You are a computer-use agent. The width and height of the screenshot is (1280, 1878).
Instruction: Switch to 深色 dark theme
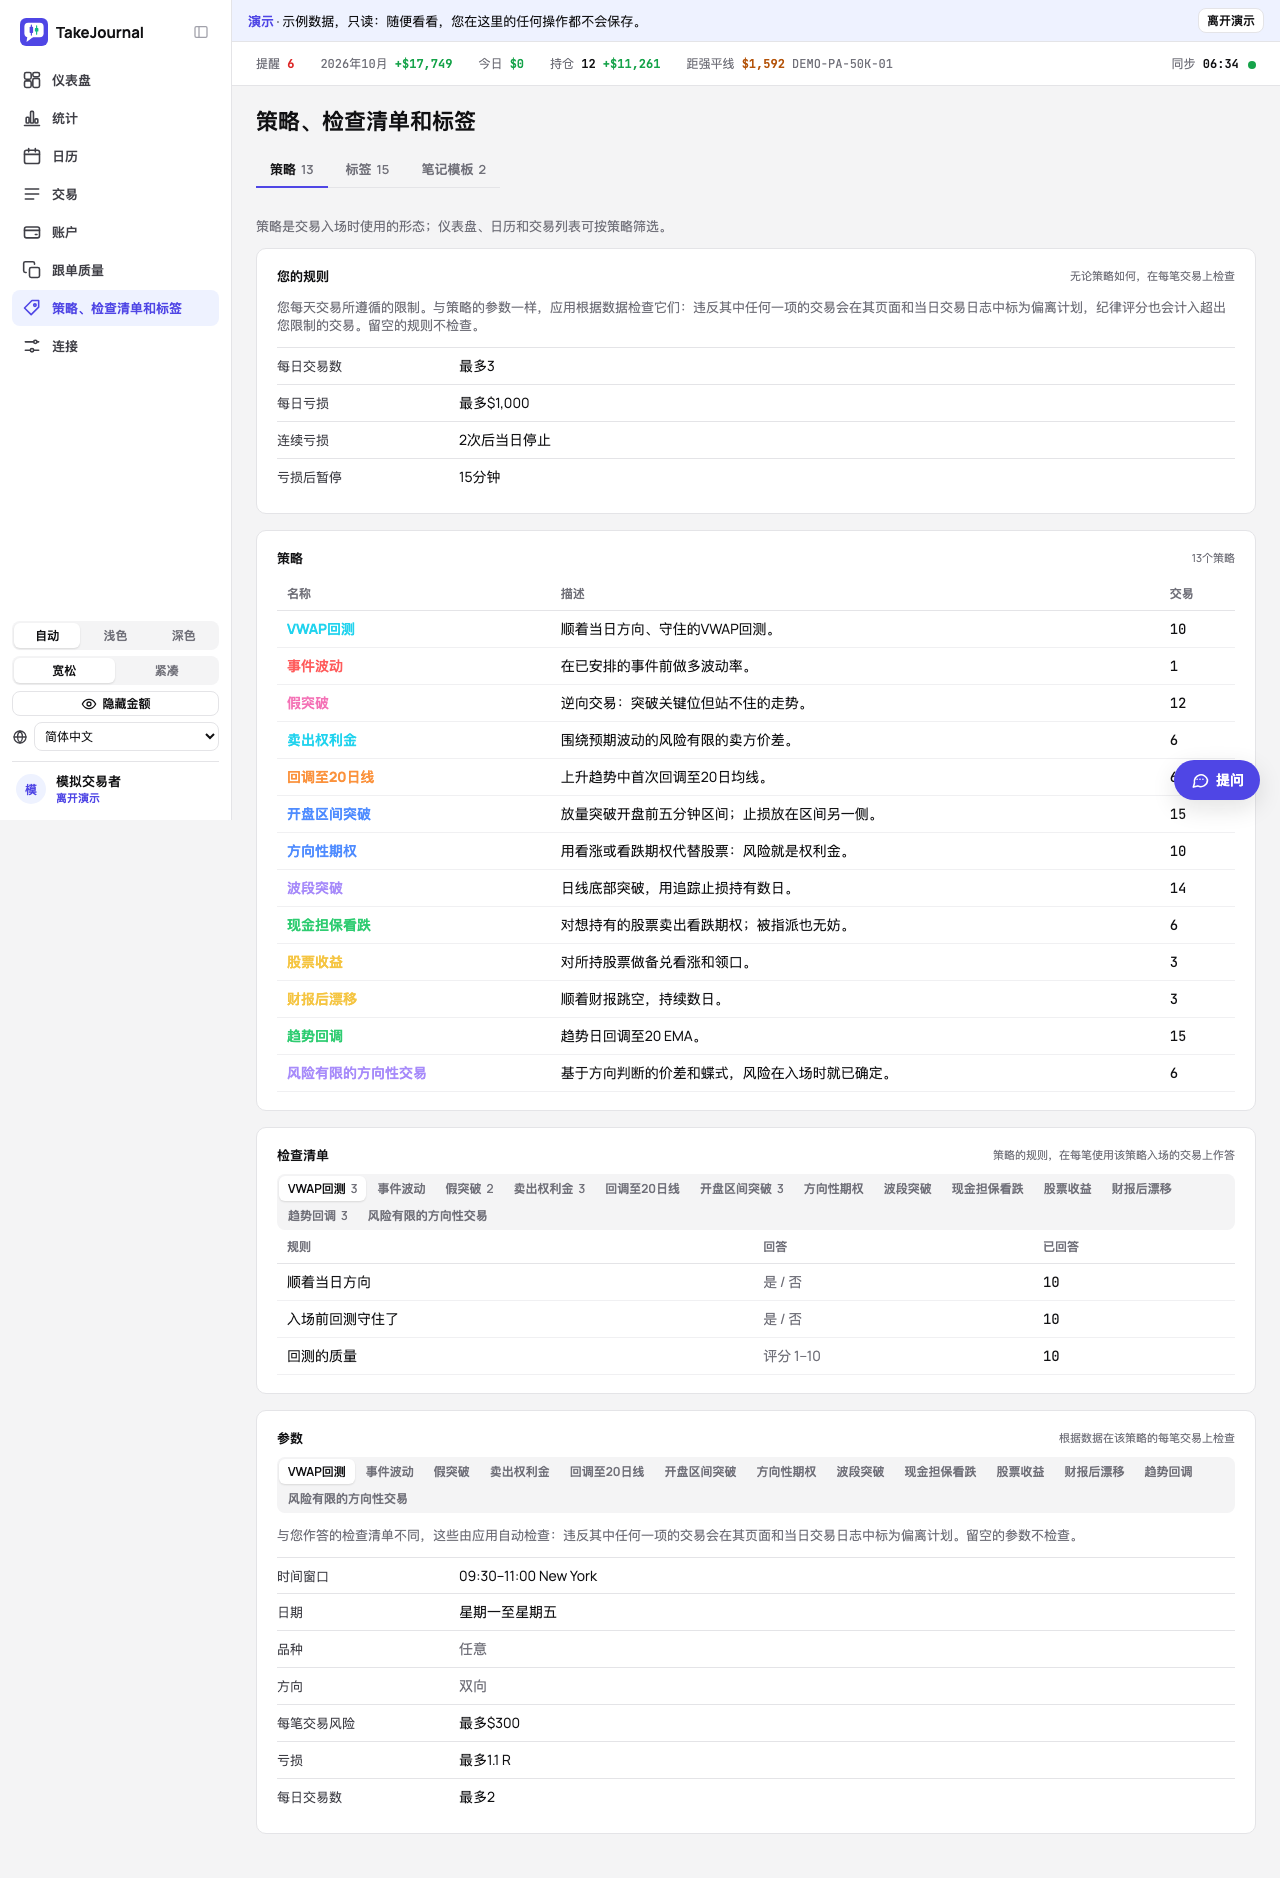point(183,636)
